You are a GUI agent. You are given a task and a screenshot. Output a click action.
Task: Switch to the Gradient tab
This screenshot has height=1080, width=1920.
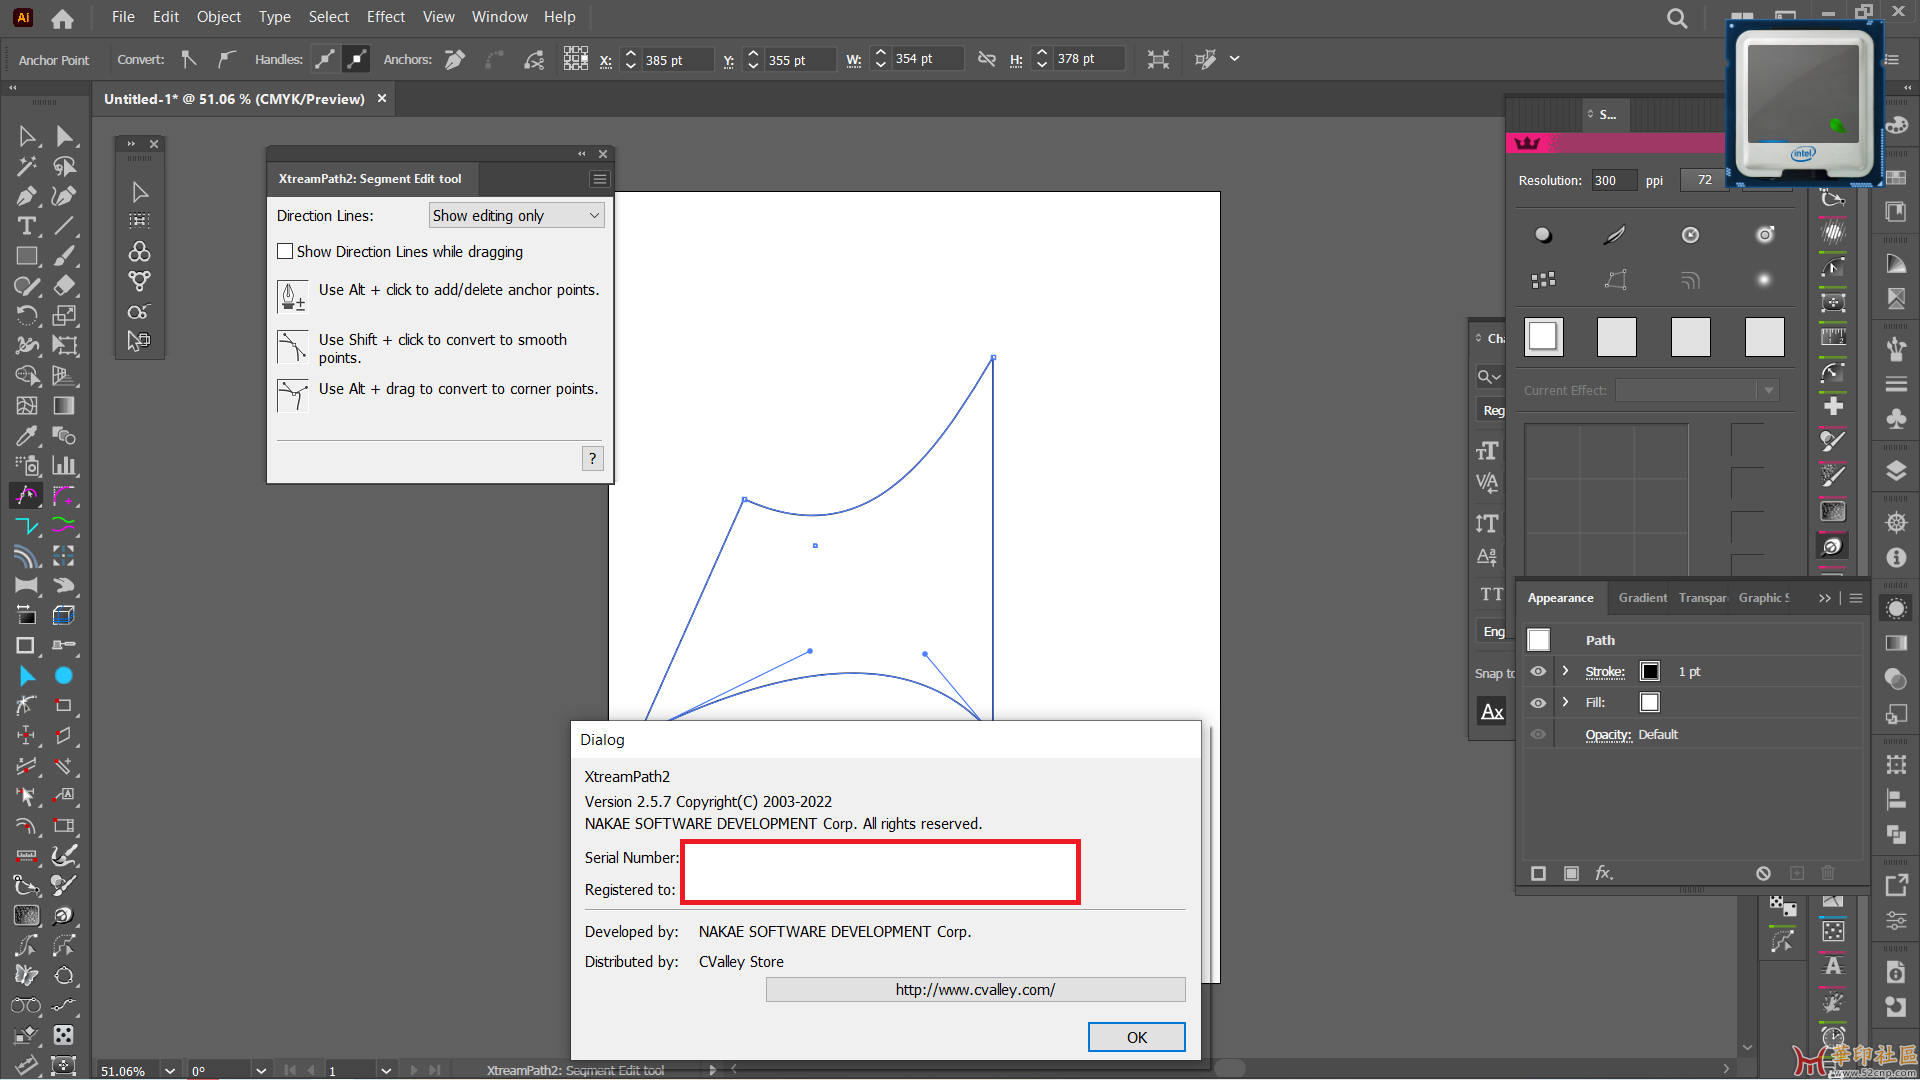(1642, 598)
